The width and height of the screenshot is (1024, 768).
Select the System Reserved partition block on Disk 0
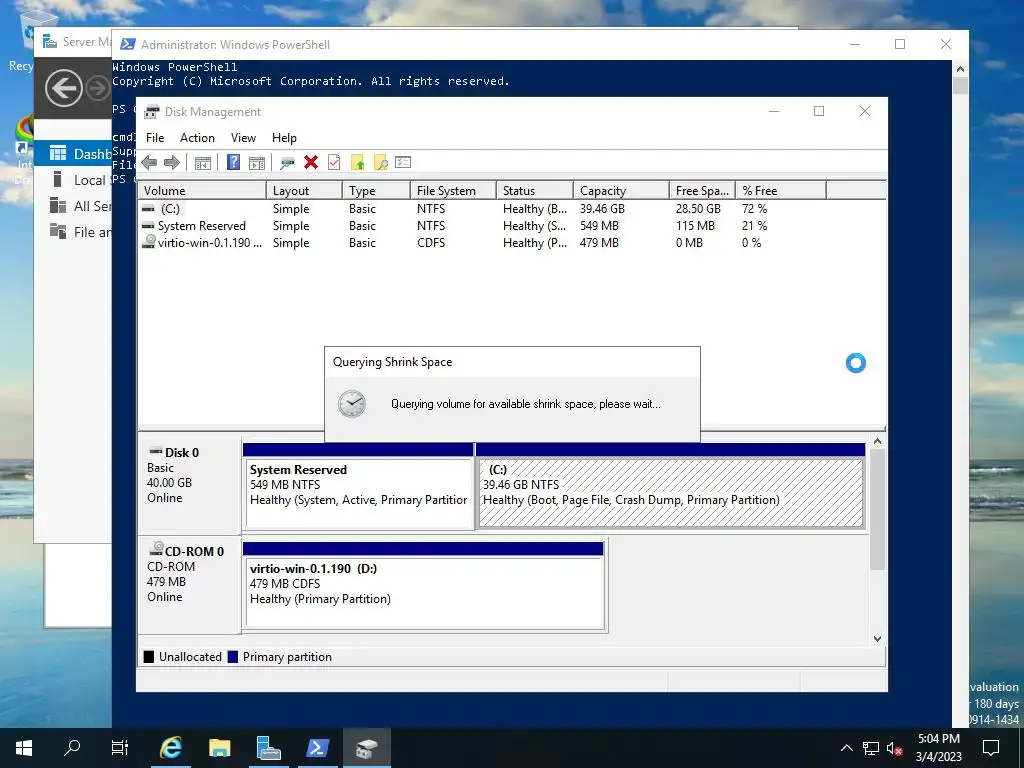358,486
